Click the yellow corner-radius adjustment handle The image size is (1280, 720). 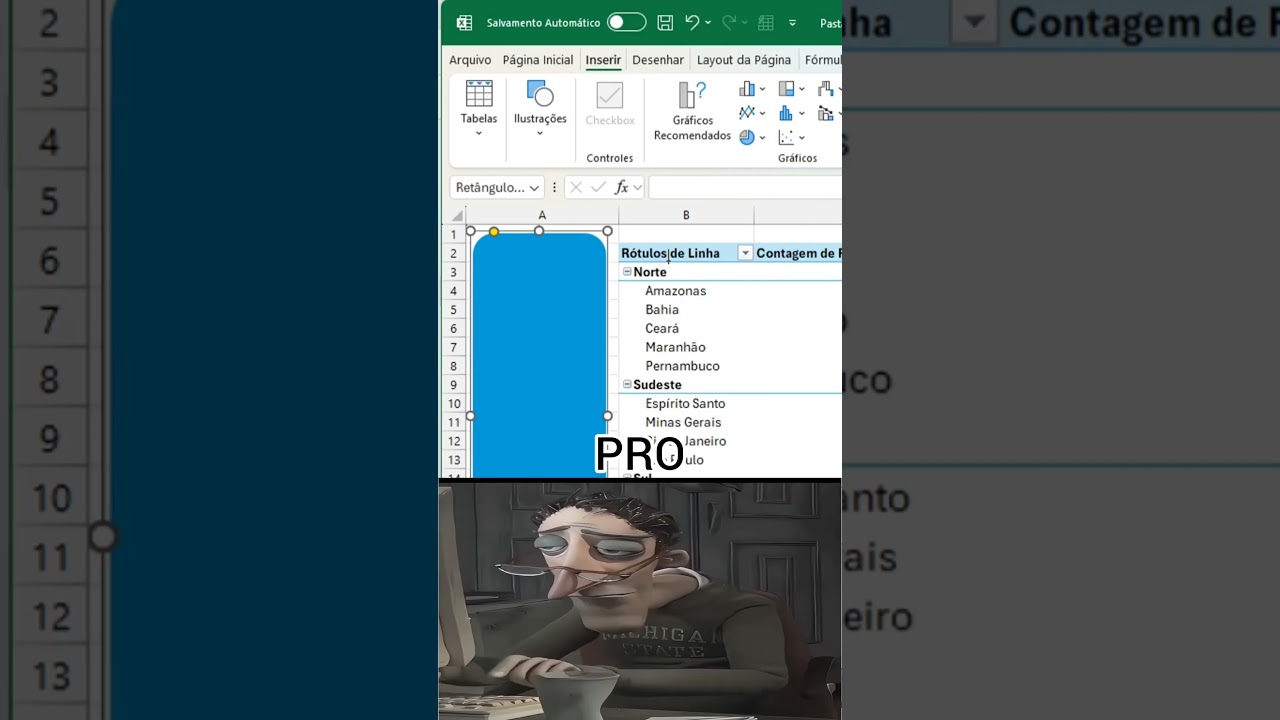click(x=493, y=232)
